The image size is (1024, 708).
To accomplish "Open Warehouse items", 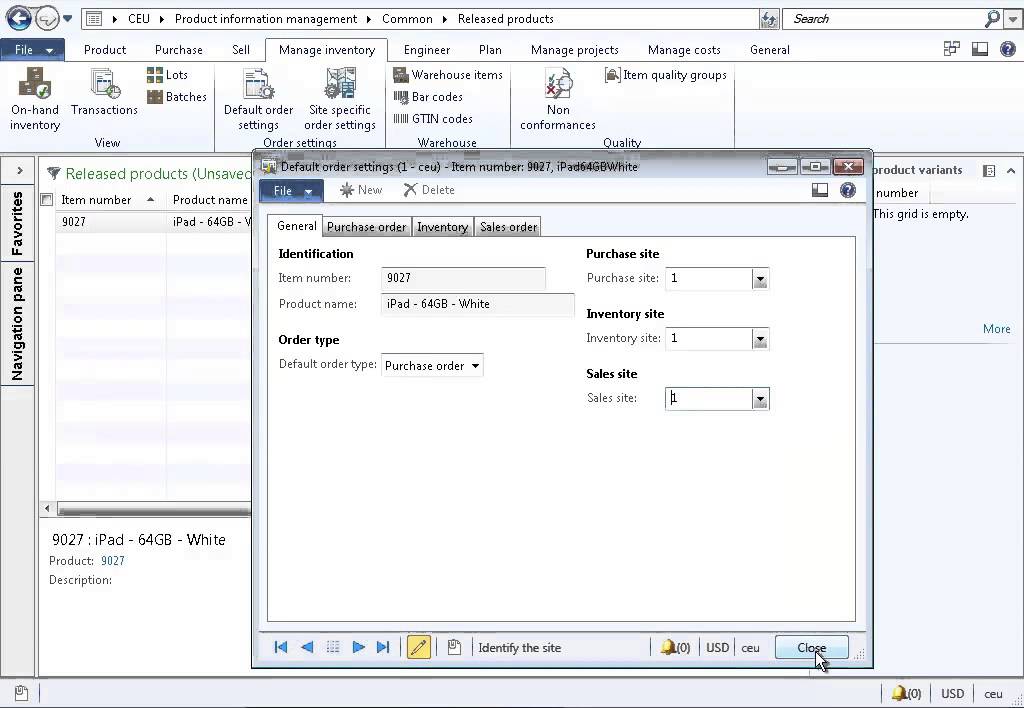I will click(447, 74).
